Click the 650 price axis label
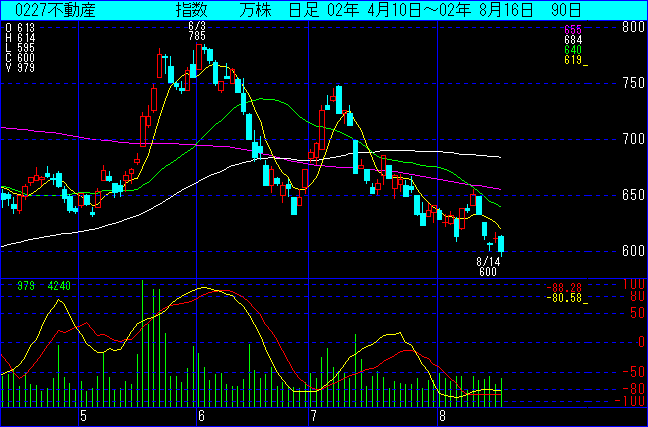Screen dimensions: 648x427 click(634, 195)
